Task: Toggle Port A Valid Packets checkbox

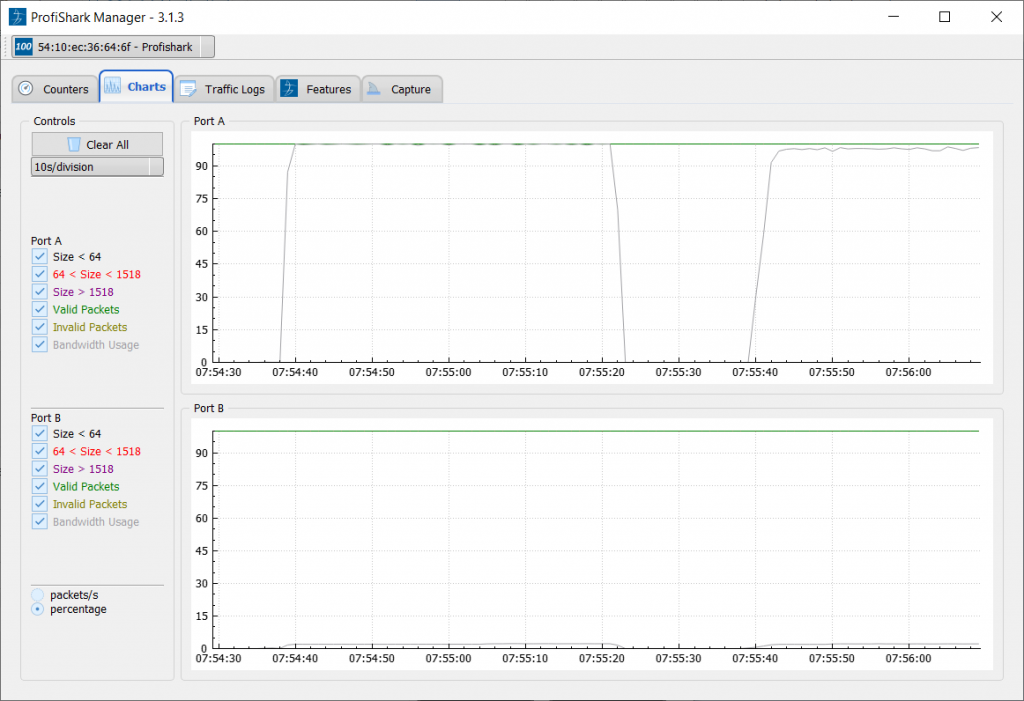Action: [40, 309]
